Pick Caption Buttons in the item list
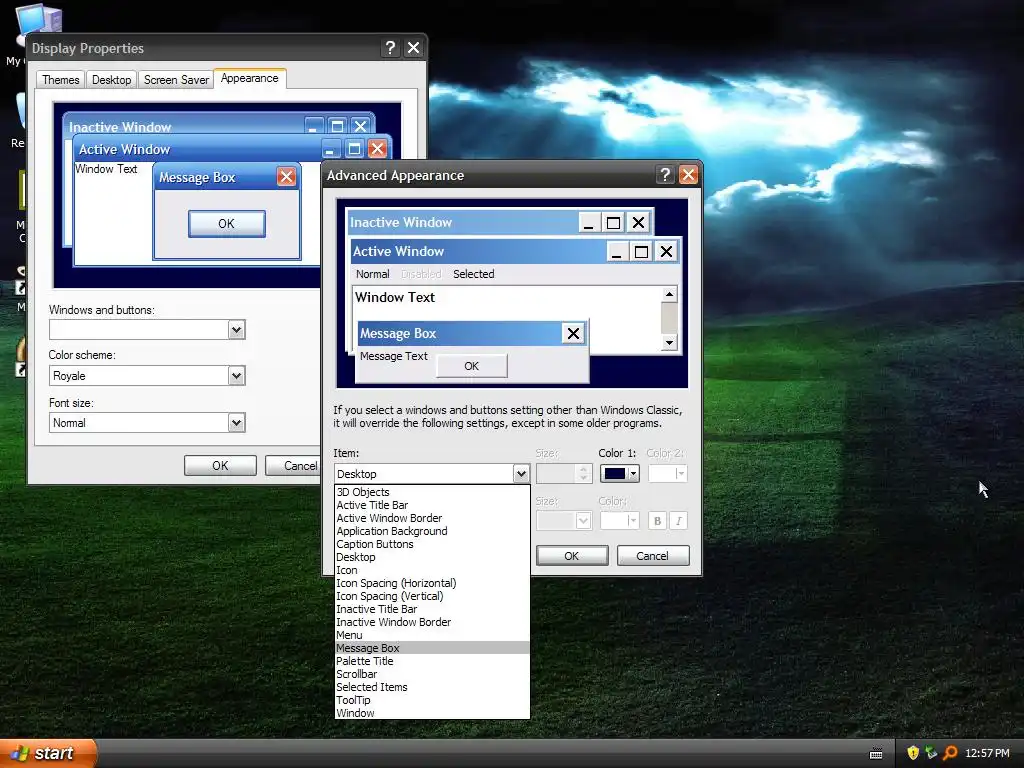Viewport: 1024px width, 768px height. [x=432, y=545]
